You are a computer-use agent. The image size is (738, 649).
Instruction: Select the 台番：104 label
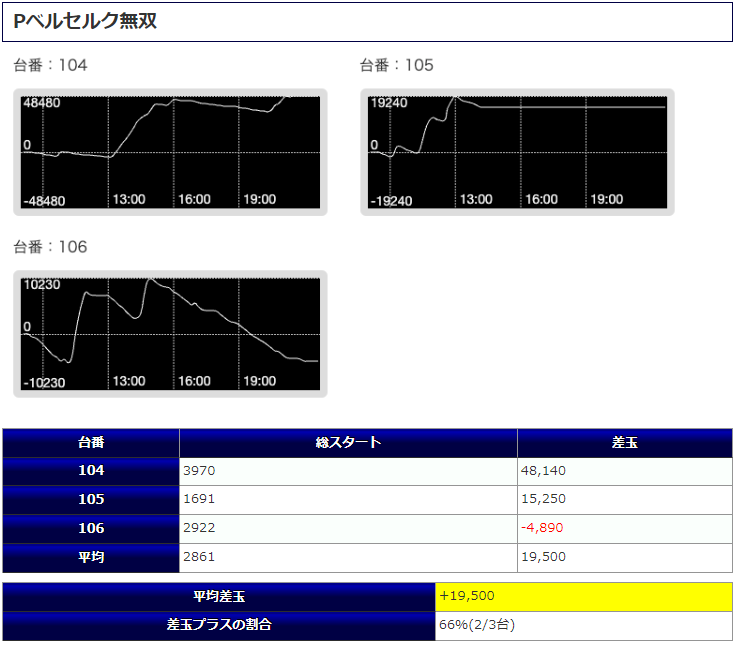pyautogui.click(x=50, y=65)
